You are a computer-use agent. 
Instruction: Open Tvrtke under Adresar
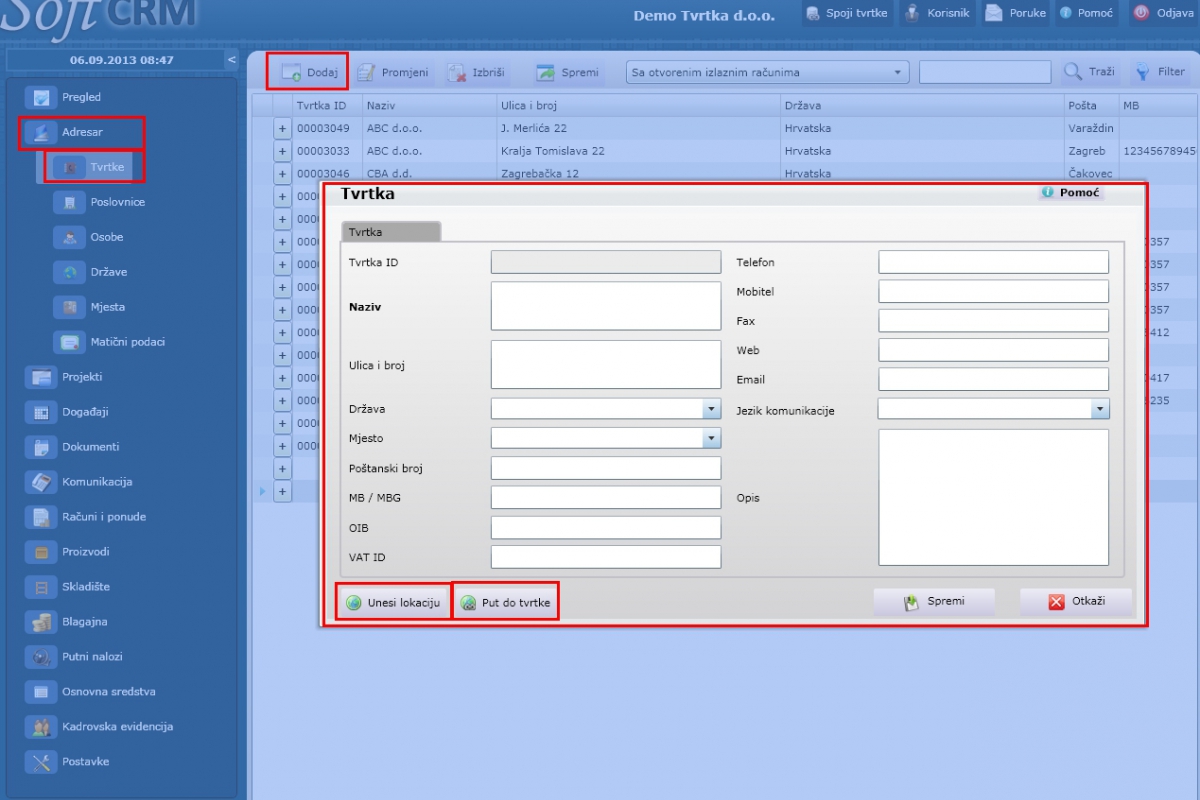point(92,167)
